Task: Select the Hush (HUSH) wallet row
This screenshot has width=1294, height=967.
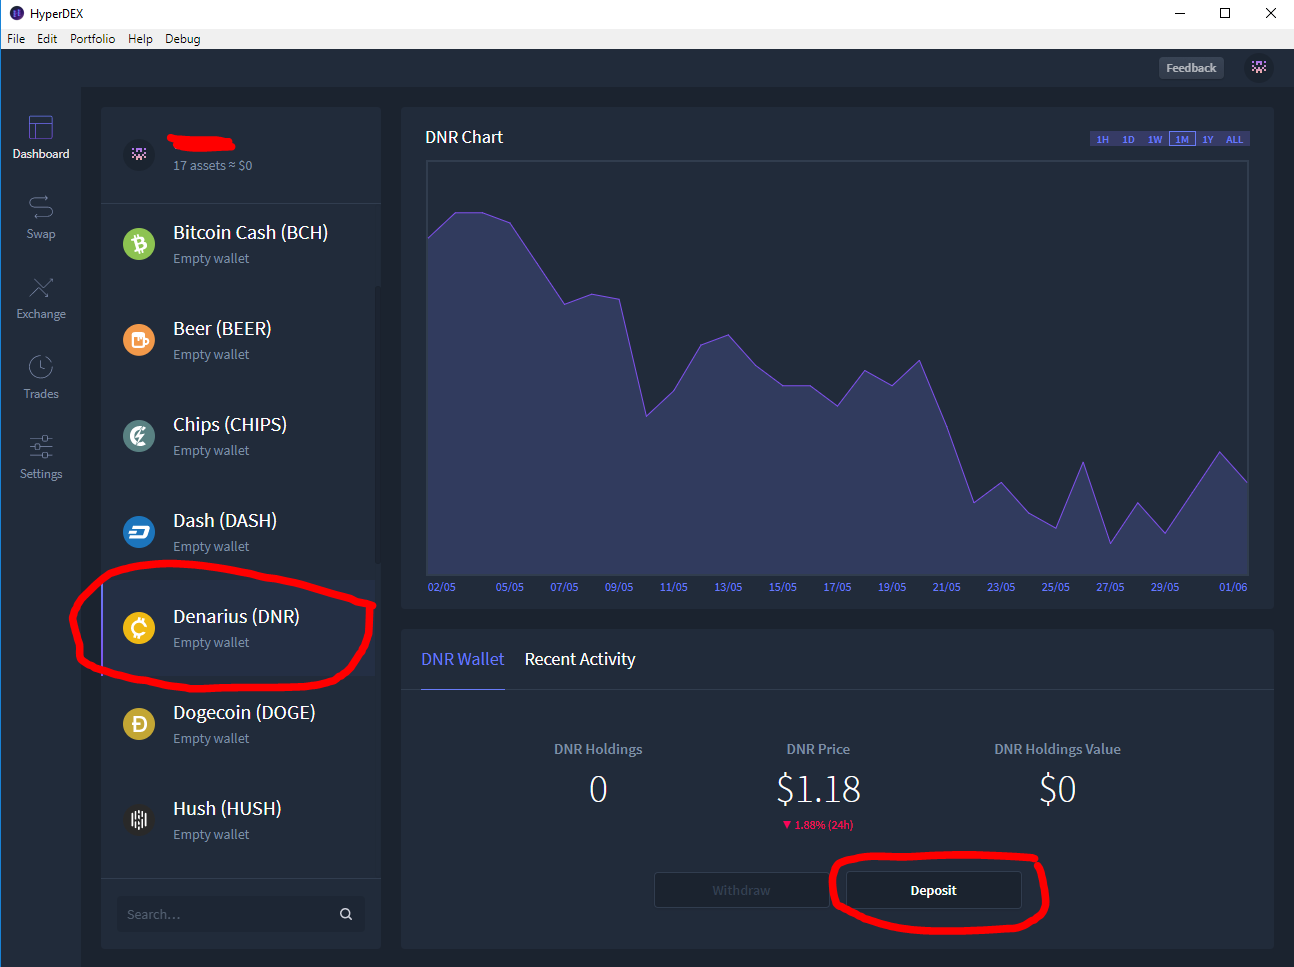Action: (239, 820)
